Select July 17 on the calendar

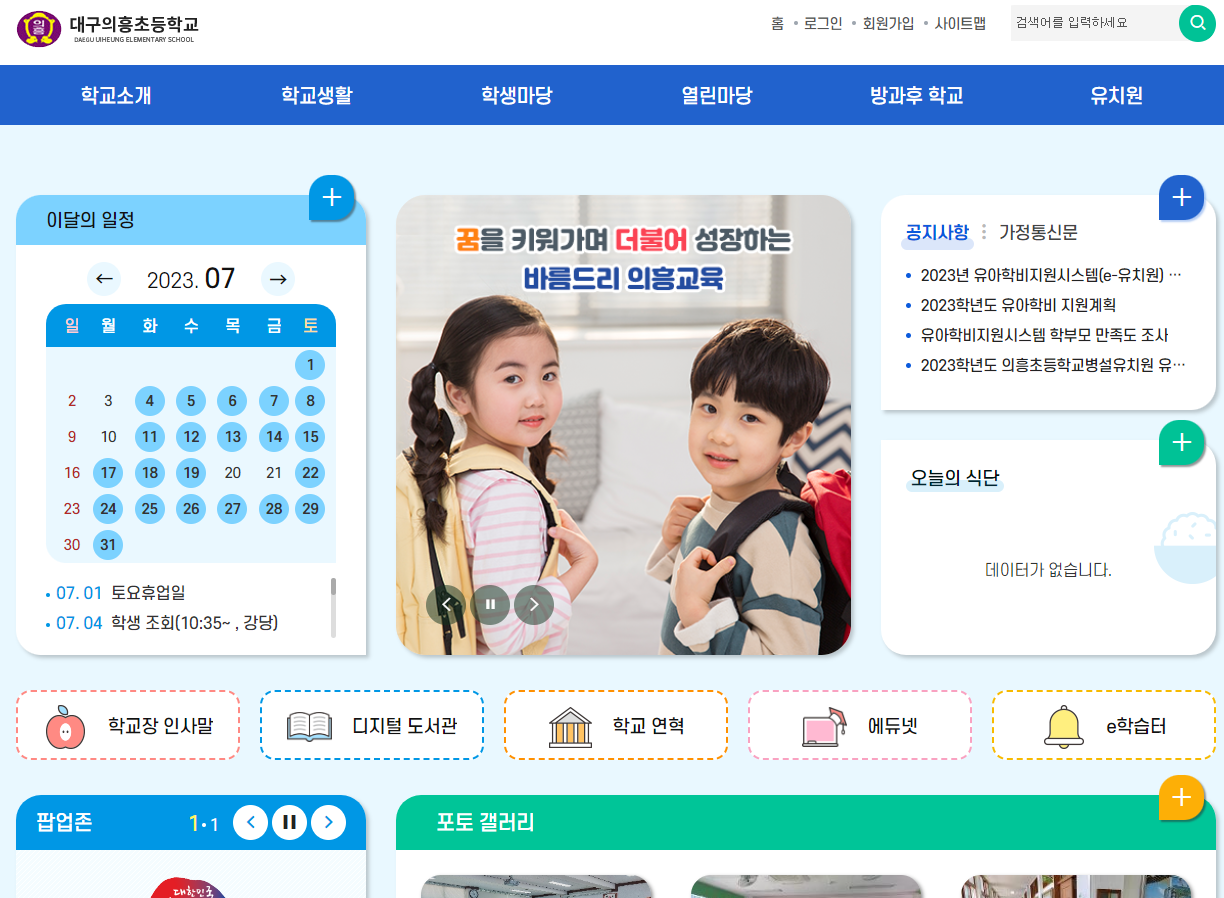(x=108, y=473)
